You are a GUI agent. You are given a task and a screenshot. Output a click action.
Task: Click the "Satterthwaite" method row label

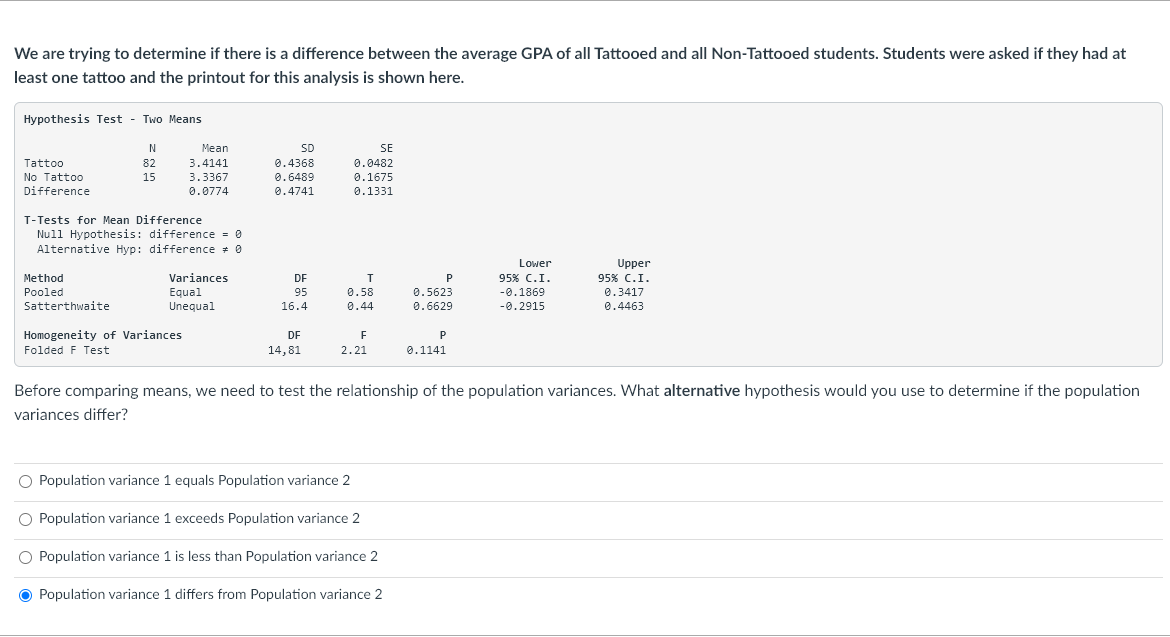(x=66, y=306)
